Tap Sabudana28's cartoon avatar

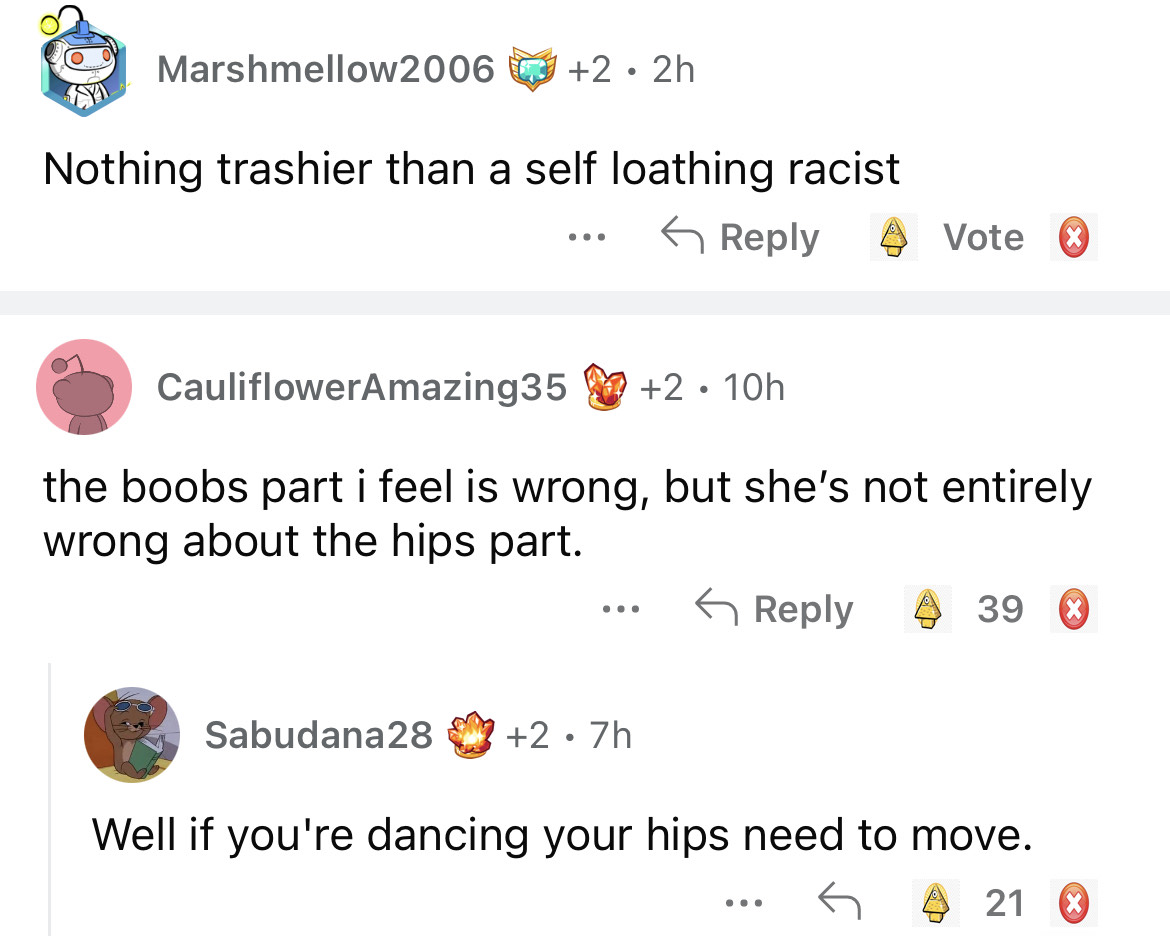pyautogui.click(x=132, y=734)
